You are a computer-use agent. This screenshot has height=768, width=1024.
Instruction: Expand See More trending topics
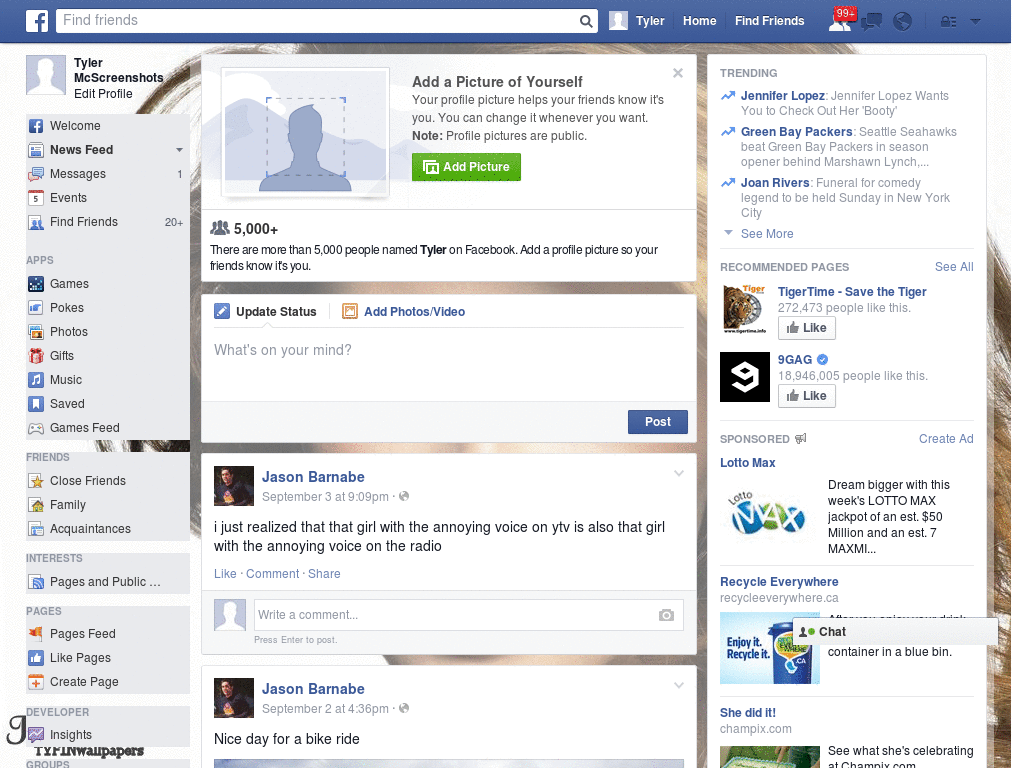[767, 234]
